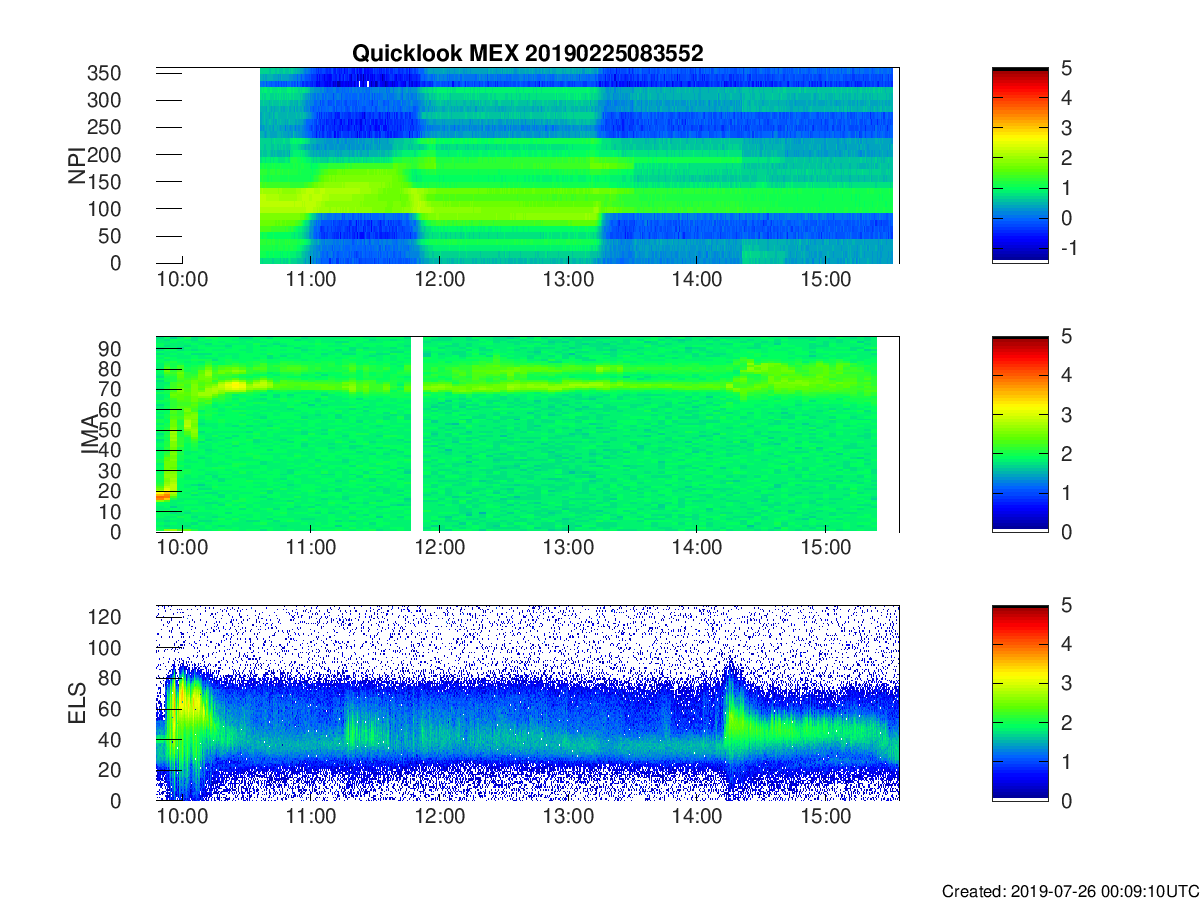Click the ELS panel color scale bar
The height and width of the screenshot is (900, 1200).
[x=1020, y=703]
